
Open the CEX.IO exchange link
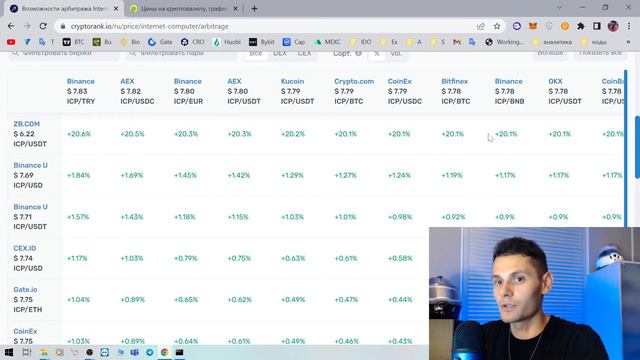pyautogui.click(x=24, y=248)
